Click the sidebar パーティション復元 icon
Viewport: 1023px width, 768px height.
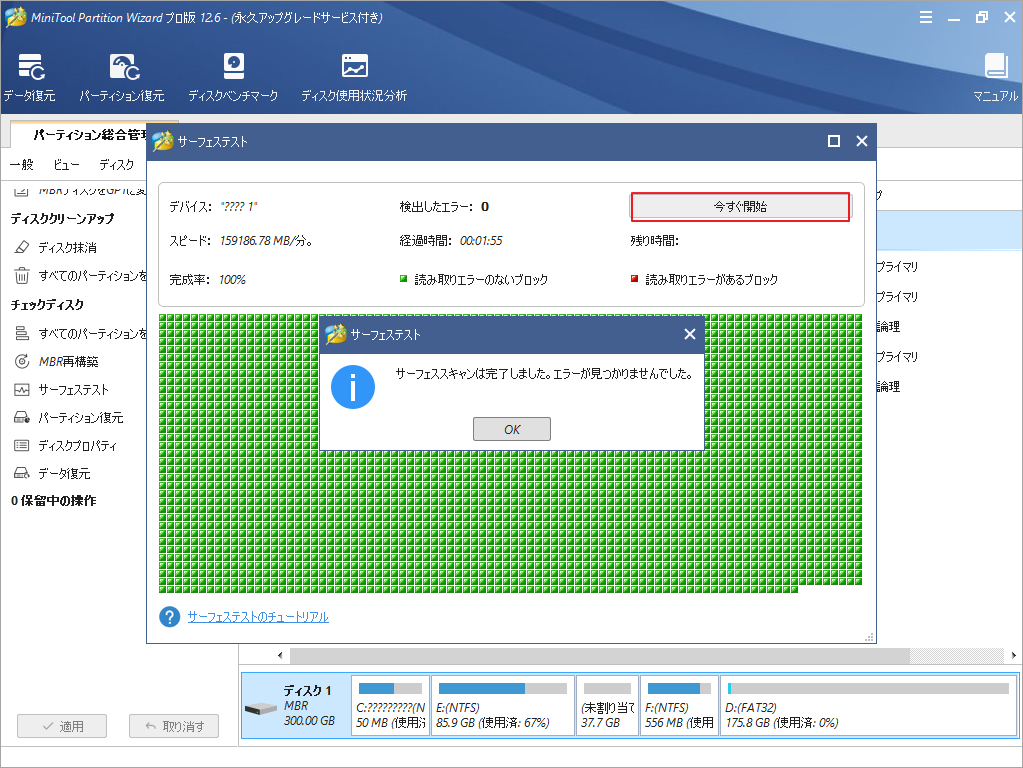tap(22, 418)
